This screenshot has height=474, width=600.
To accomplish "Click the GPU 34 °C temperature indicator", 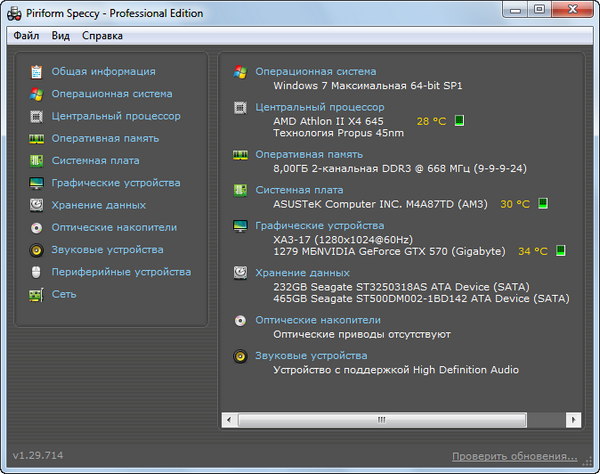I will [560, 250].
